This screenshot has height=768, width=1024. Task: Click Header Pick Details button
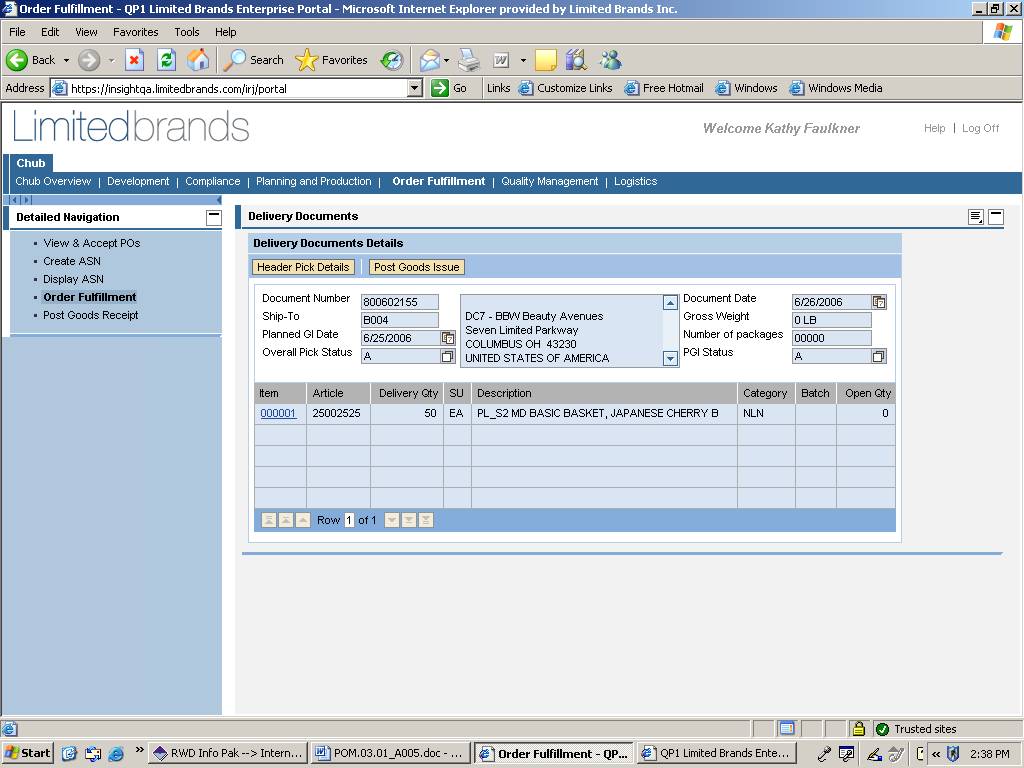point(303,267)
